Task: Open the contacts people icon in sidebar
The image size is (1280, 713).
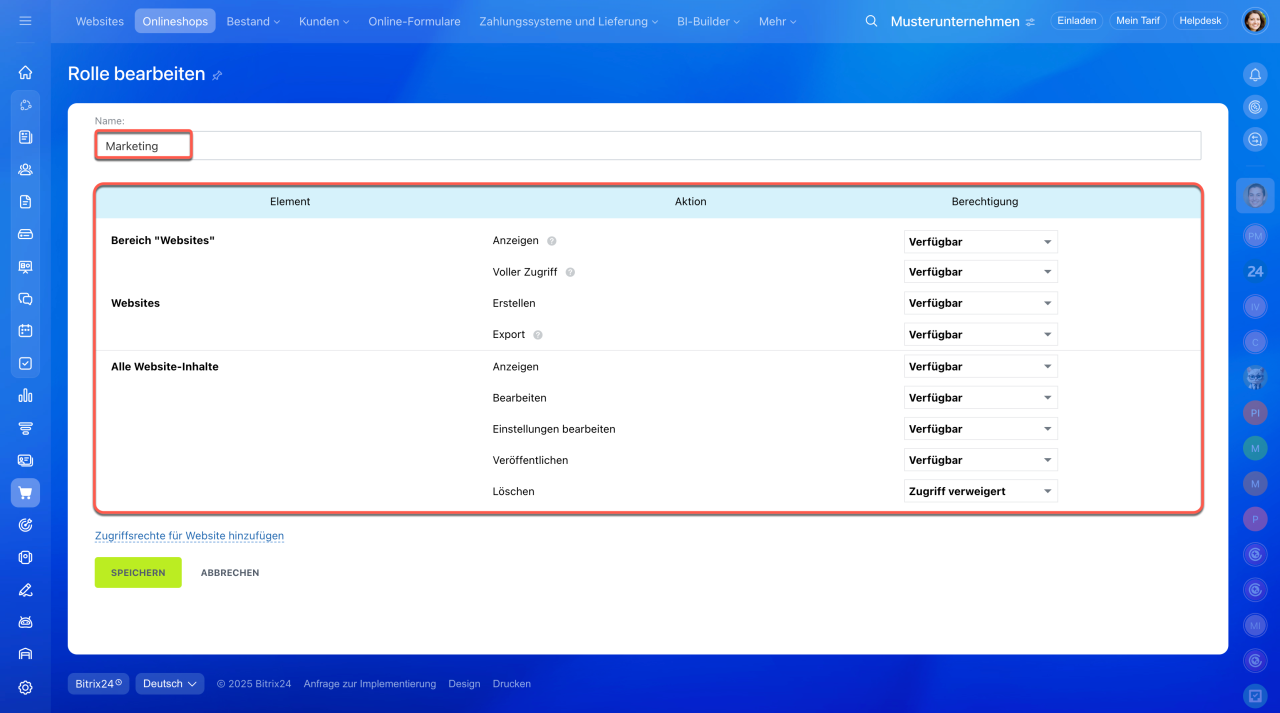Action: [x=25, y=169]
